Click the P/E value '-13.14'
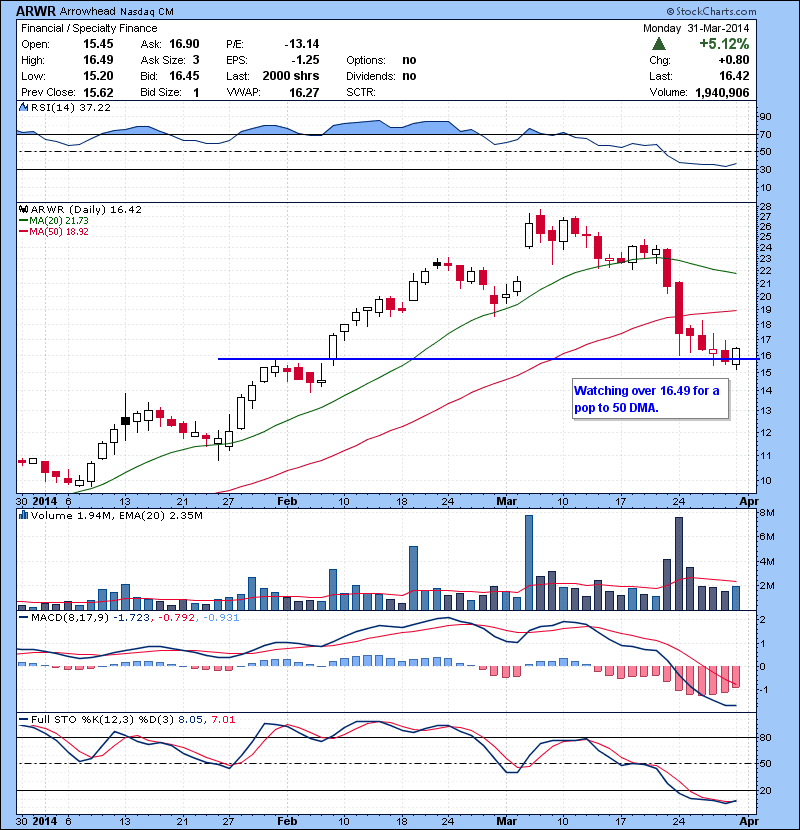Viewport: 800px width, 830px height. point(302,44)
